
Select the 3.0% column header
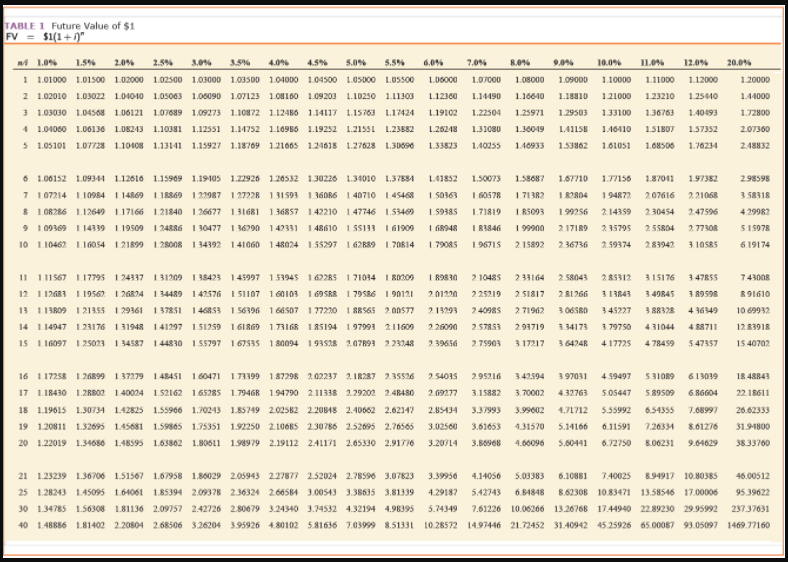point(202,63)
